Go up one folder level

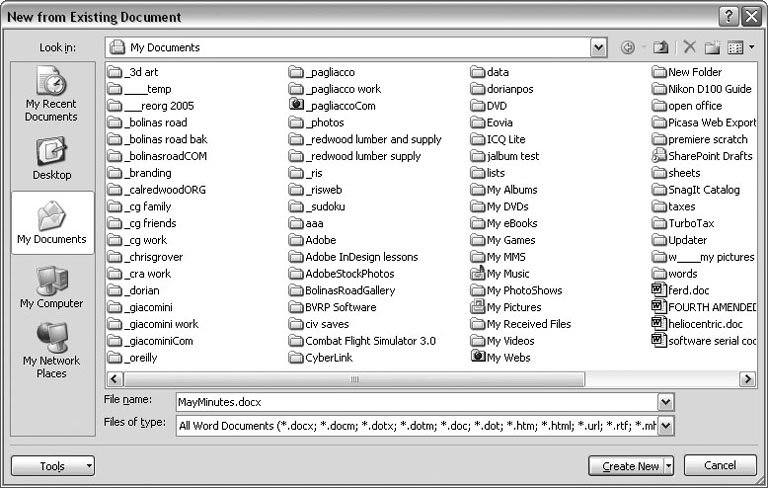click(x=661, y=48)
